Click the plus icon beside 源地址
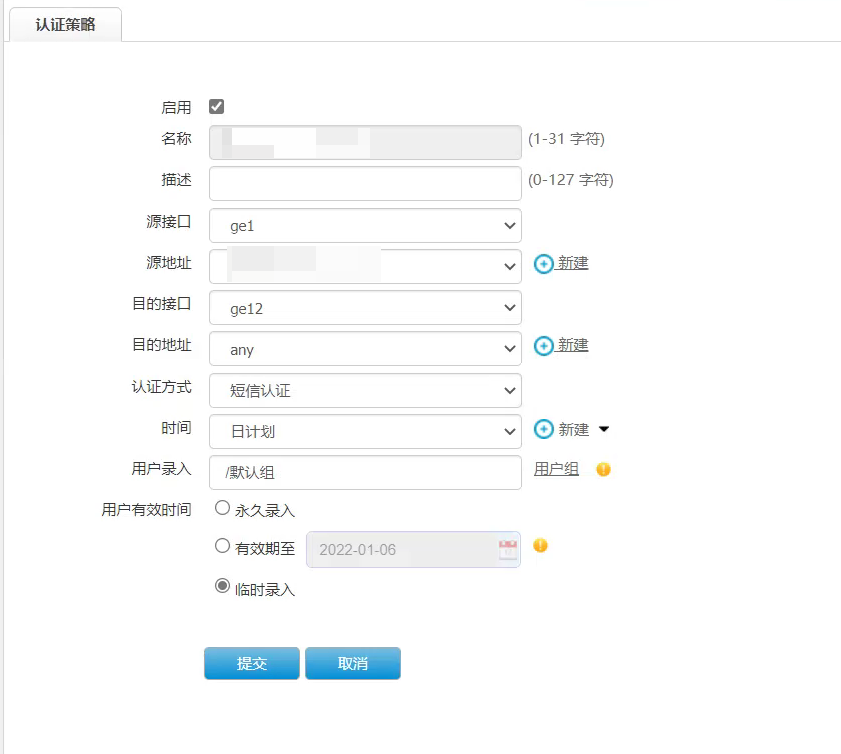The width and height of the screenshot is (841, 754). click(544, 264)
